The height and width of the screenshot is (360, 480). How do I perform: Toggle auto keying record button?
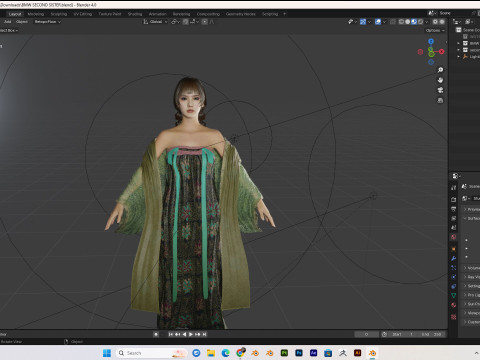point(156,334)
